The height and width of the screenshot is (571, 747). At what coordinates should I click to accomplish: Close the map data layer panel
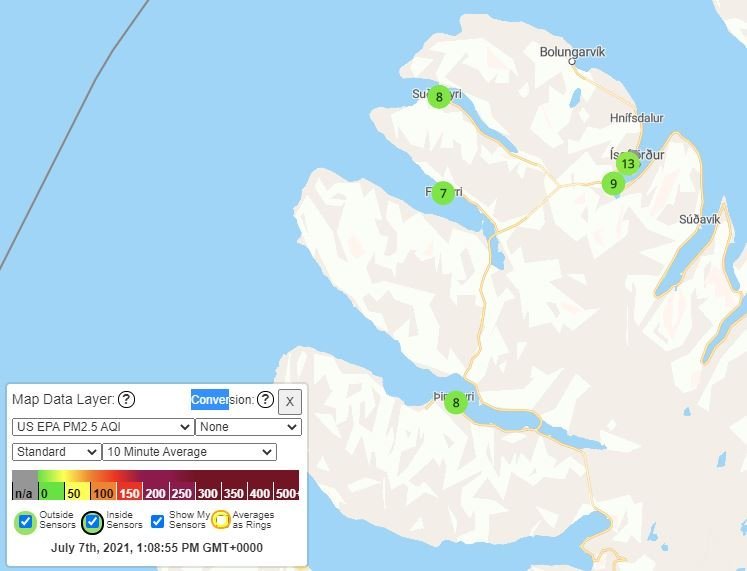click(x=289, y=401)
